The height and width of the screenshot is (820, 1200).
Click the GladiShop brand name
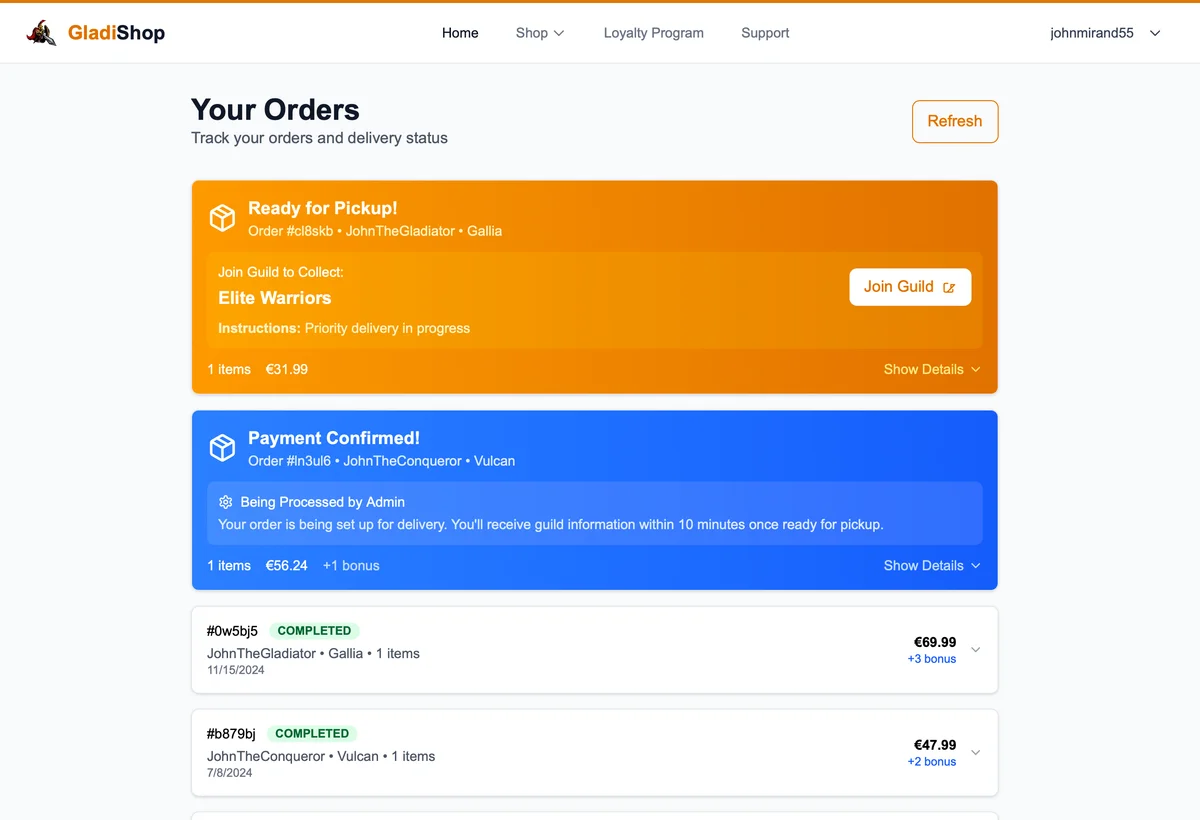click(x=116, y=33)
